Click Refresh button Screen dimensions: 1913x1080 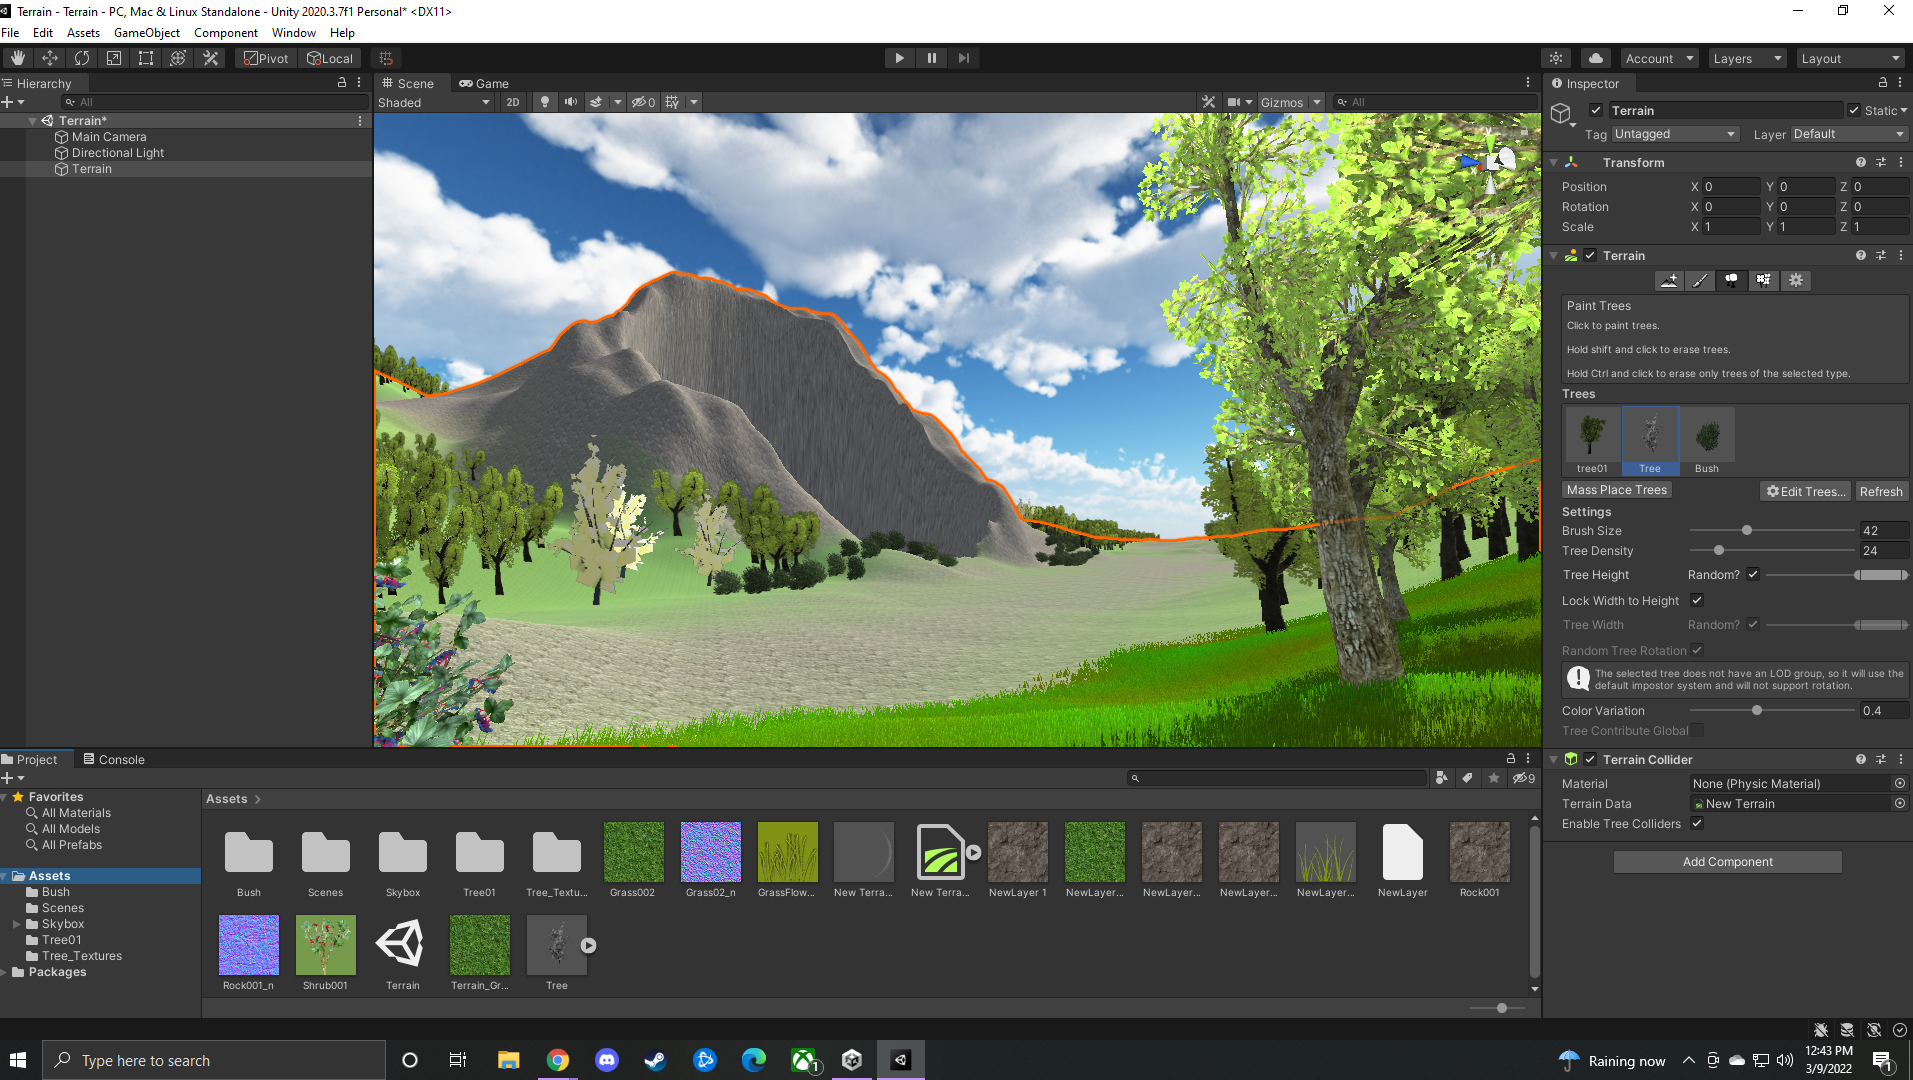pos(1881,491)
